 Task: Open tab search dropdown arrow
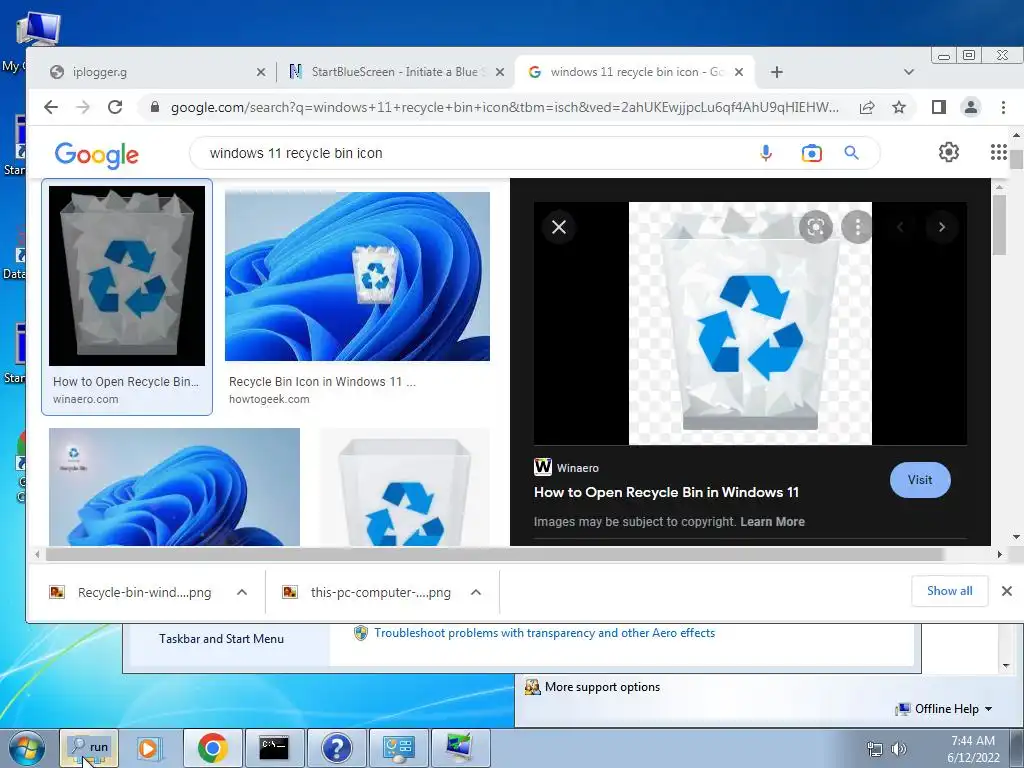tap(908, 72)
